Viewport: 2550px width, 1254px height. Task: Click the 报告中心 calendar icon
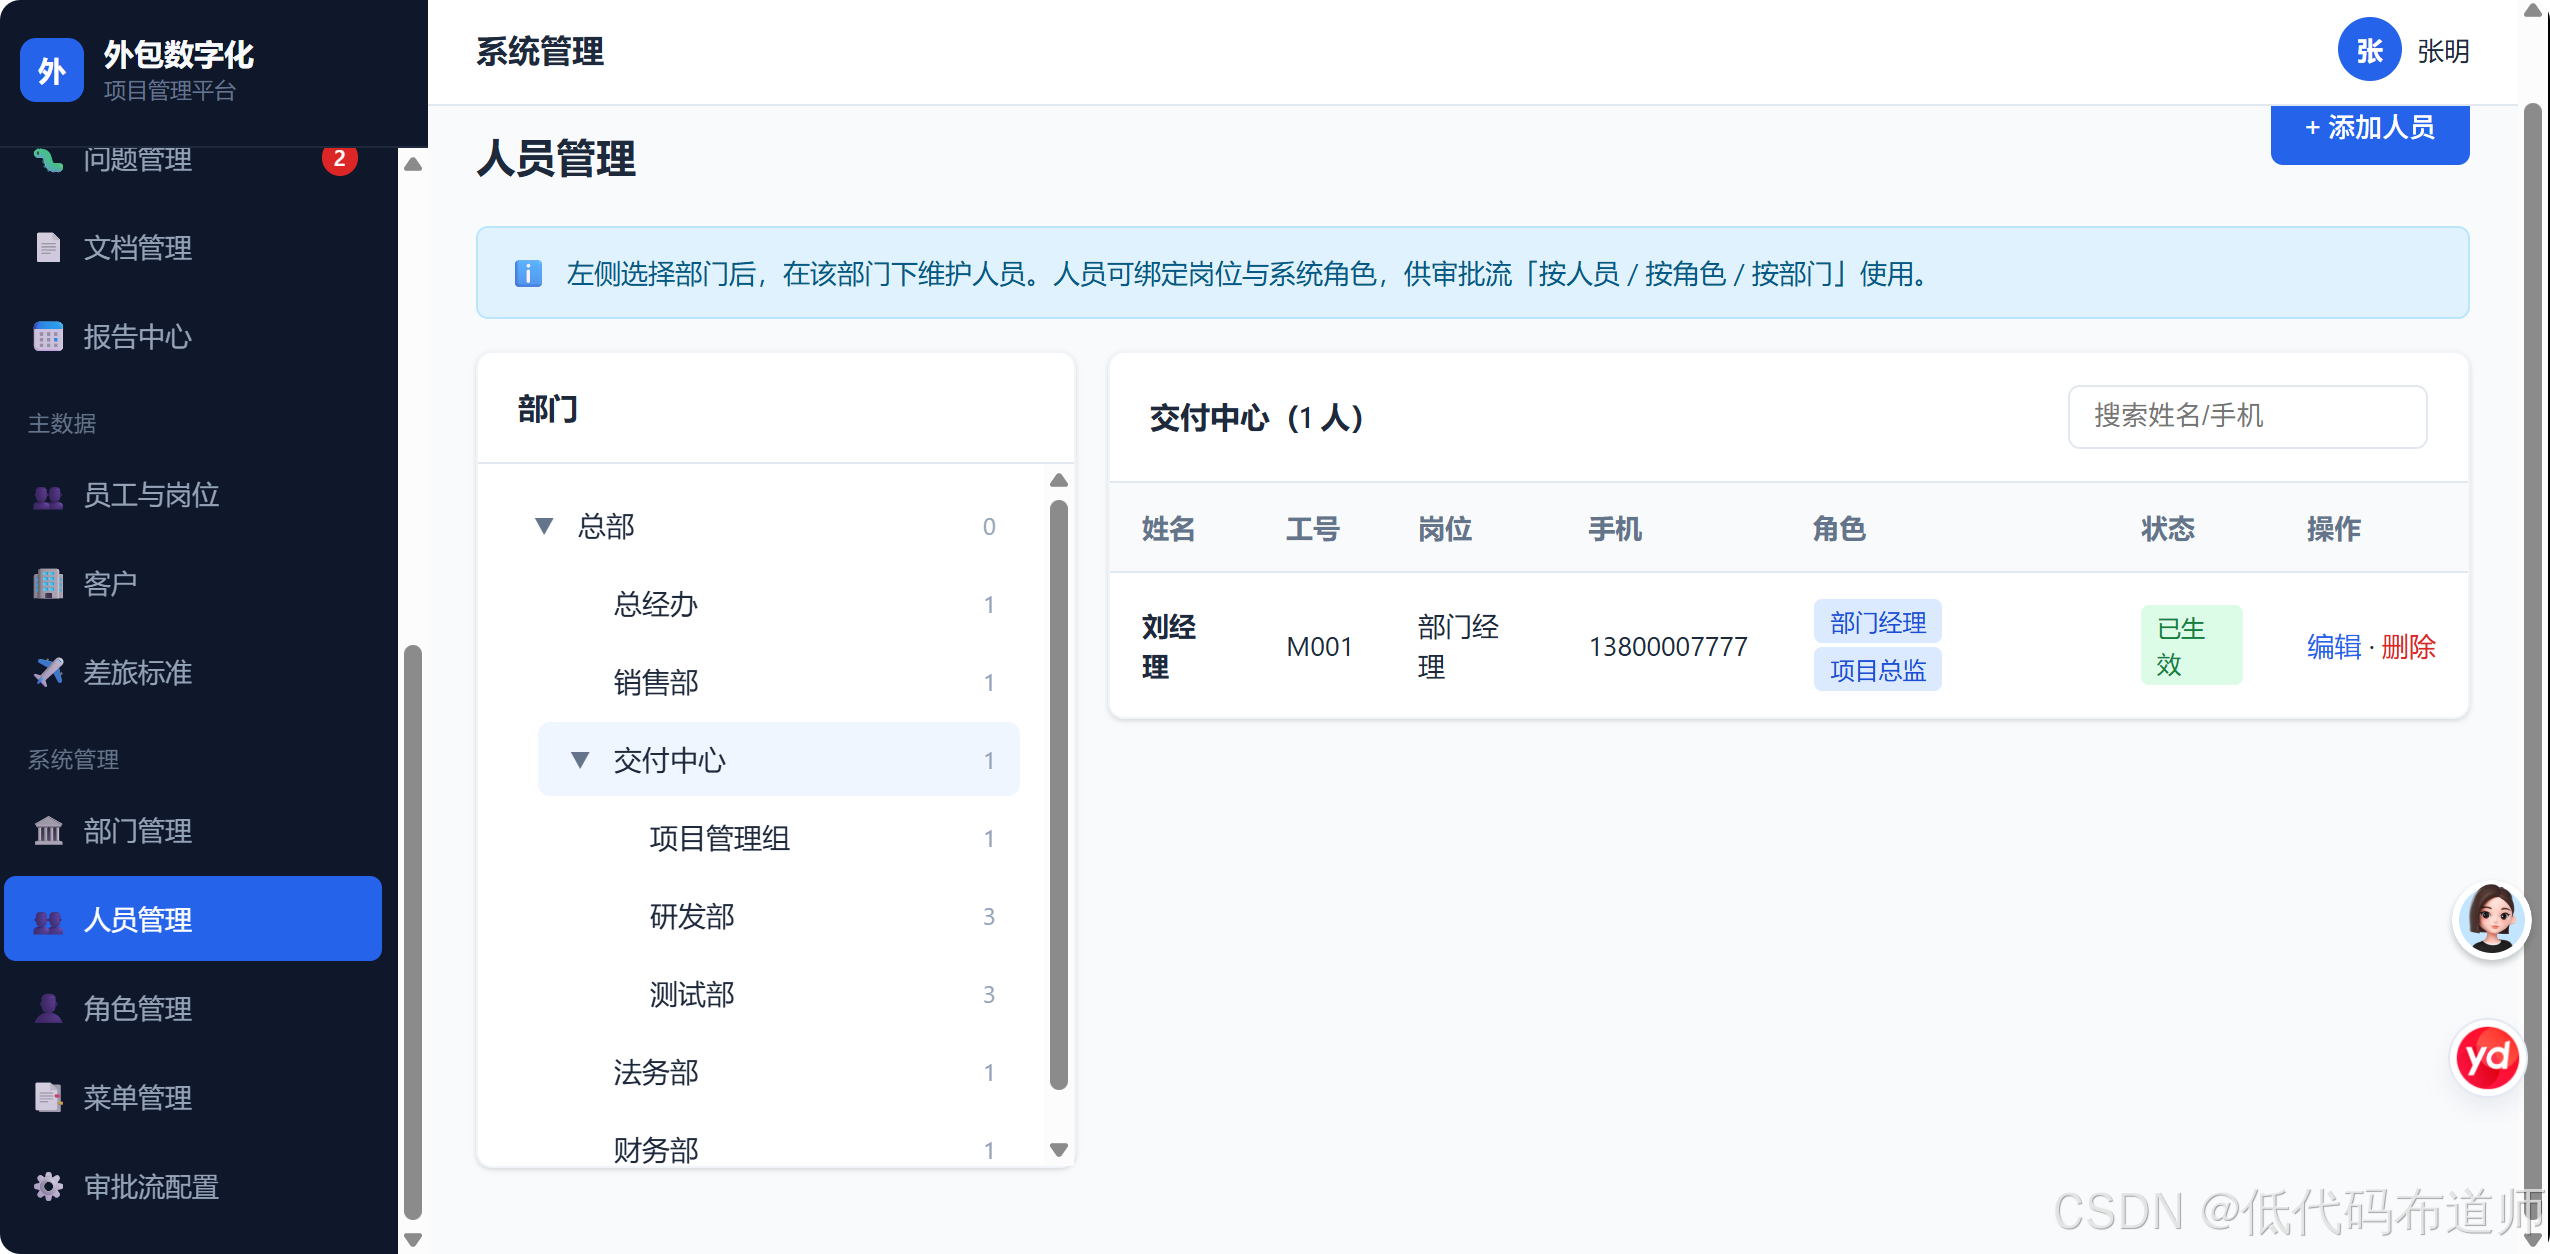coord(48,337)
